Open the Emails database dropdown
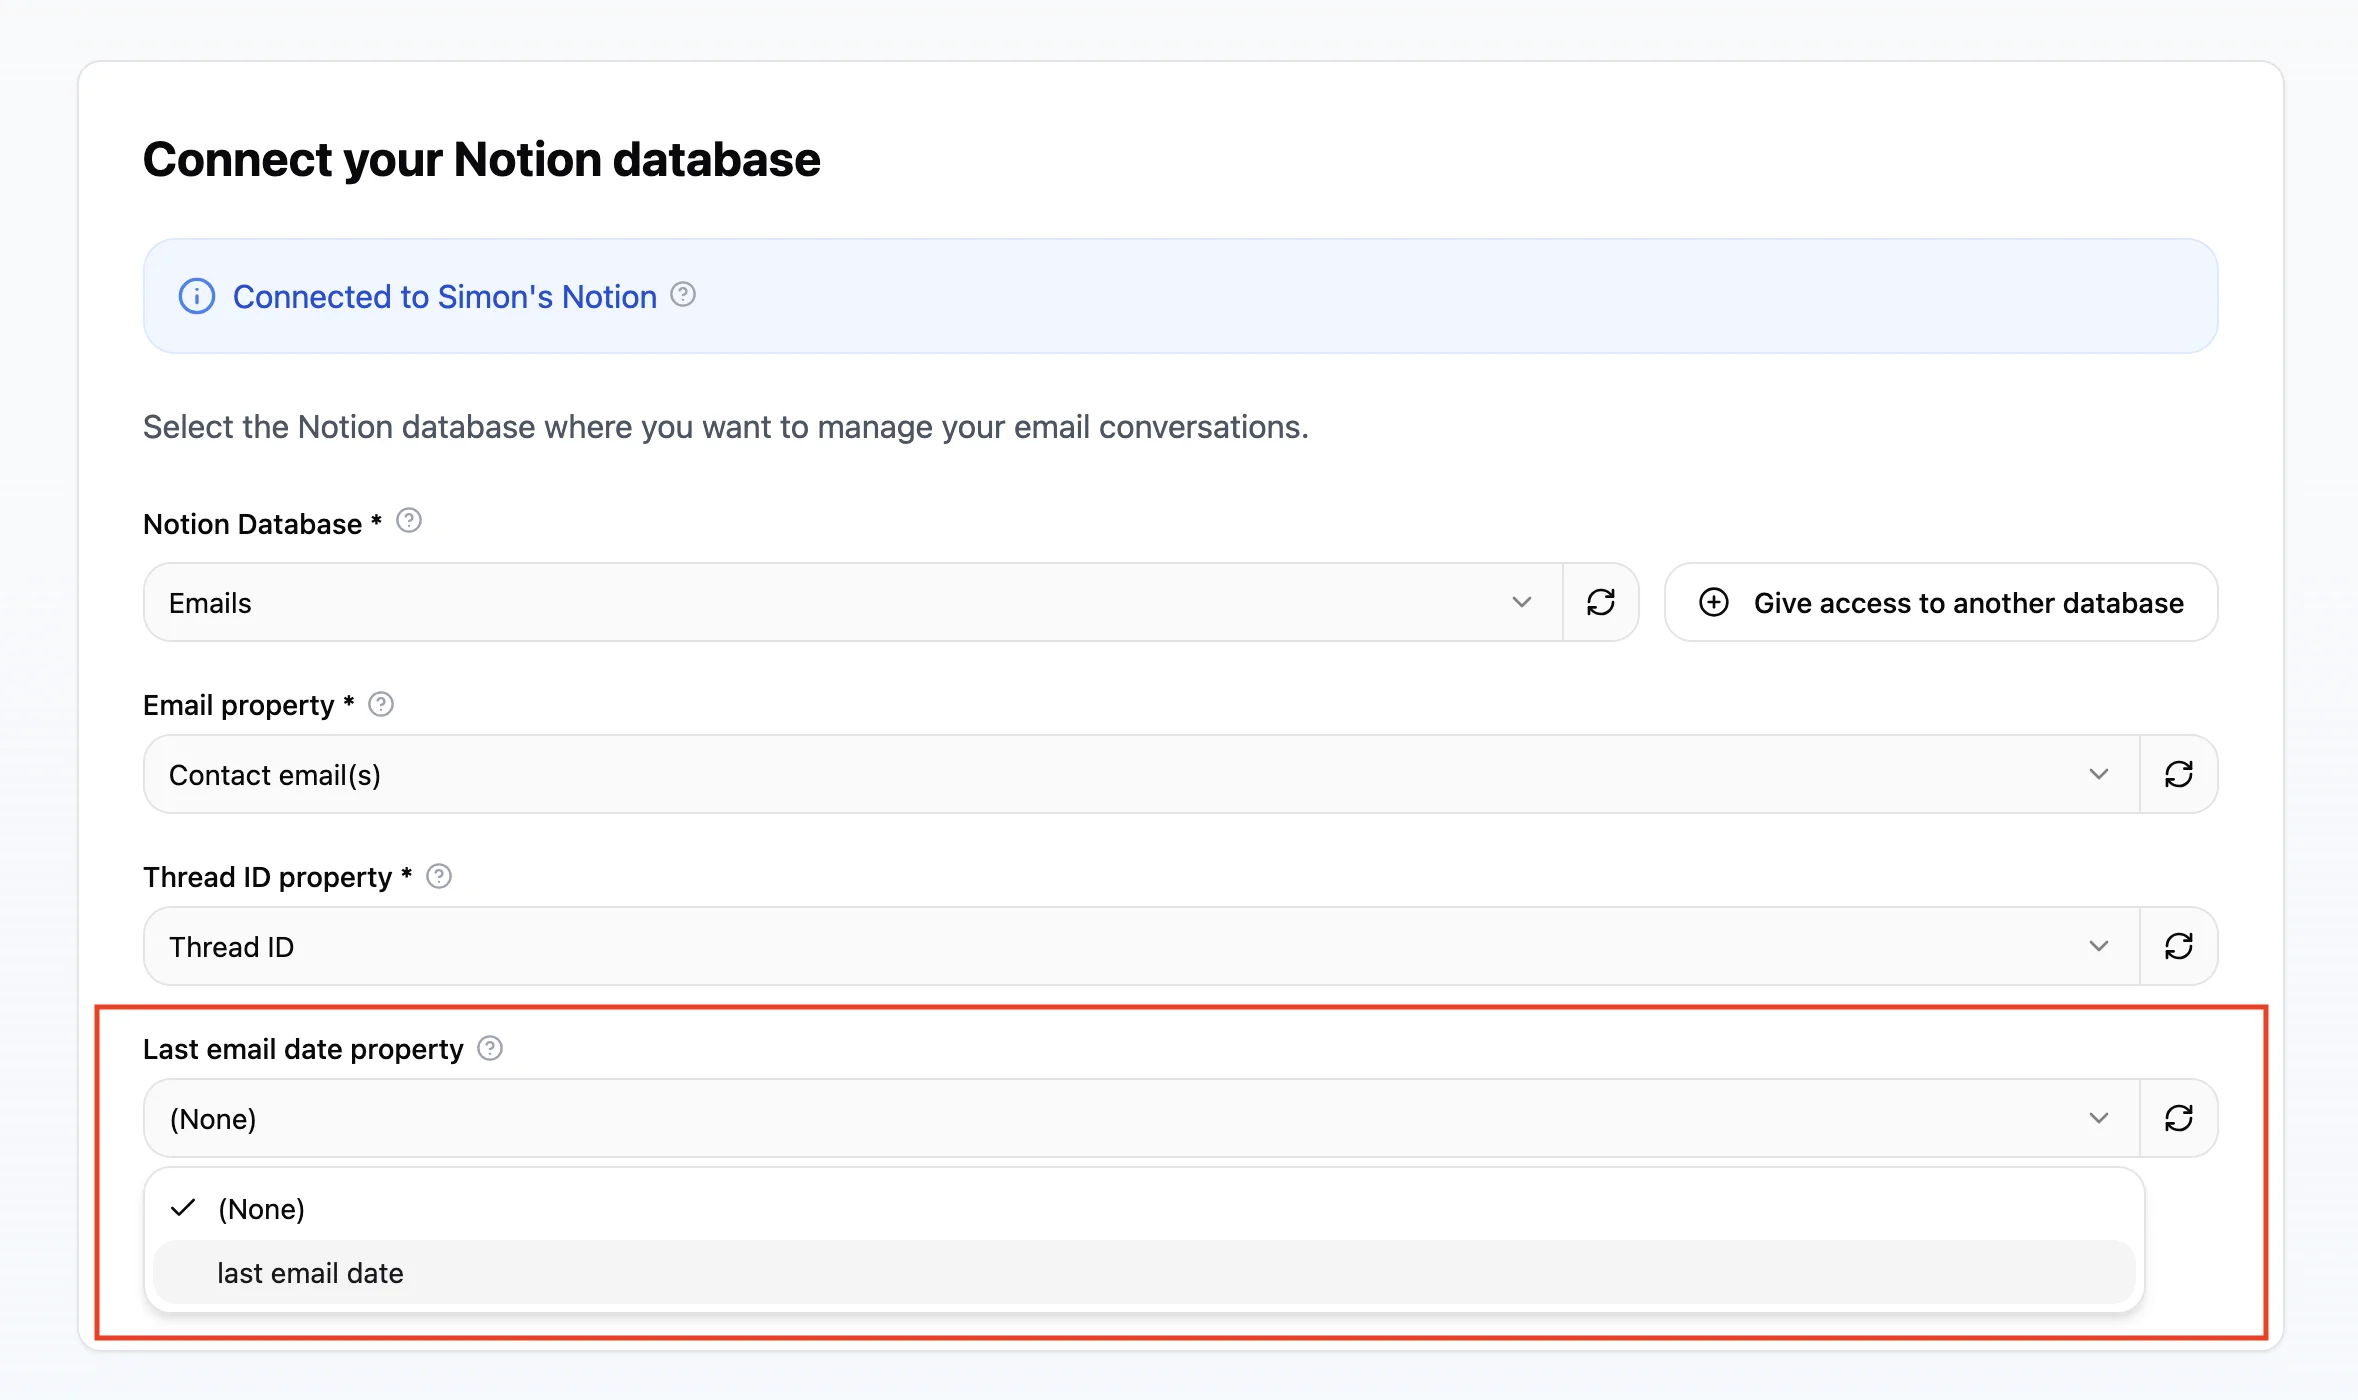Screen dimensions: 2358x1400 point(853,602)
